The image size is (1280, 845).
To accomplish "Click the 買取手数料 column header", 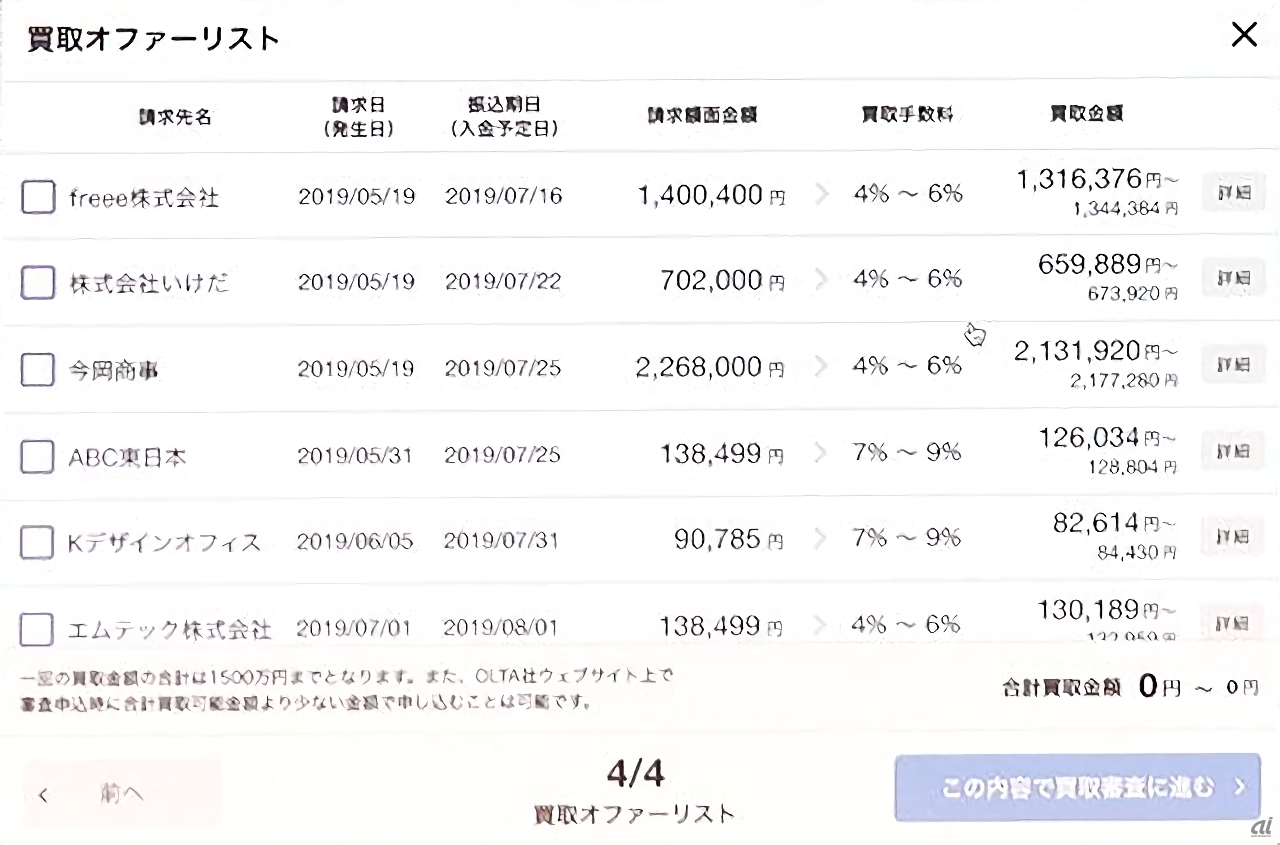I will pyautogui.click(x=907, y=114).
